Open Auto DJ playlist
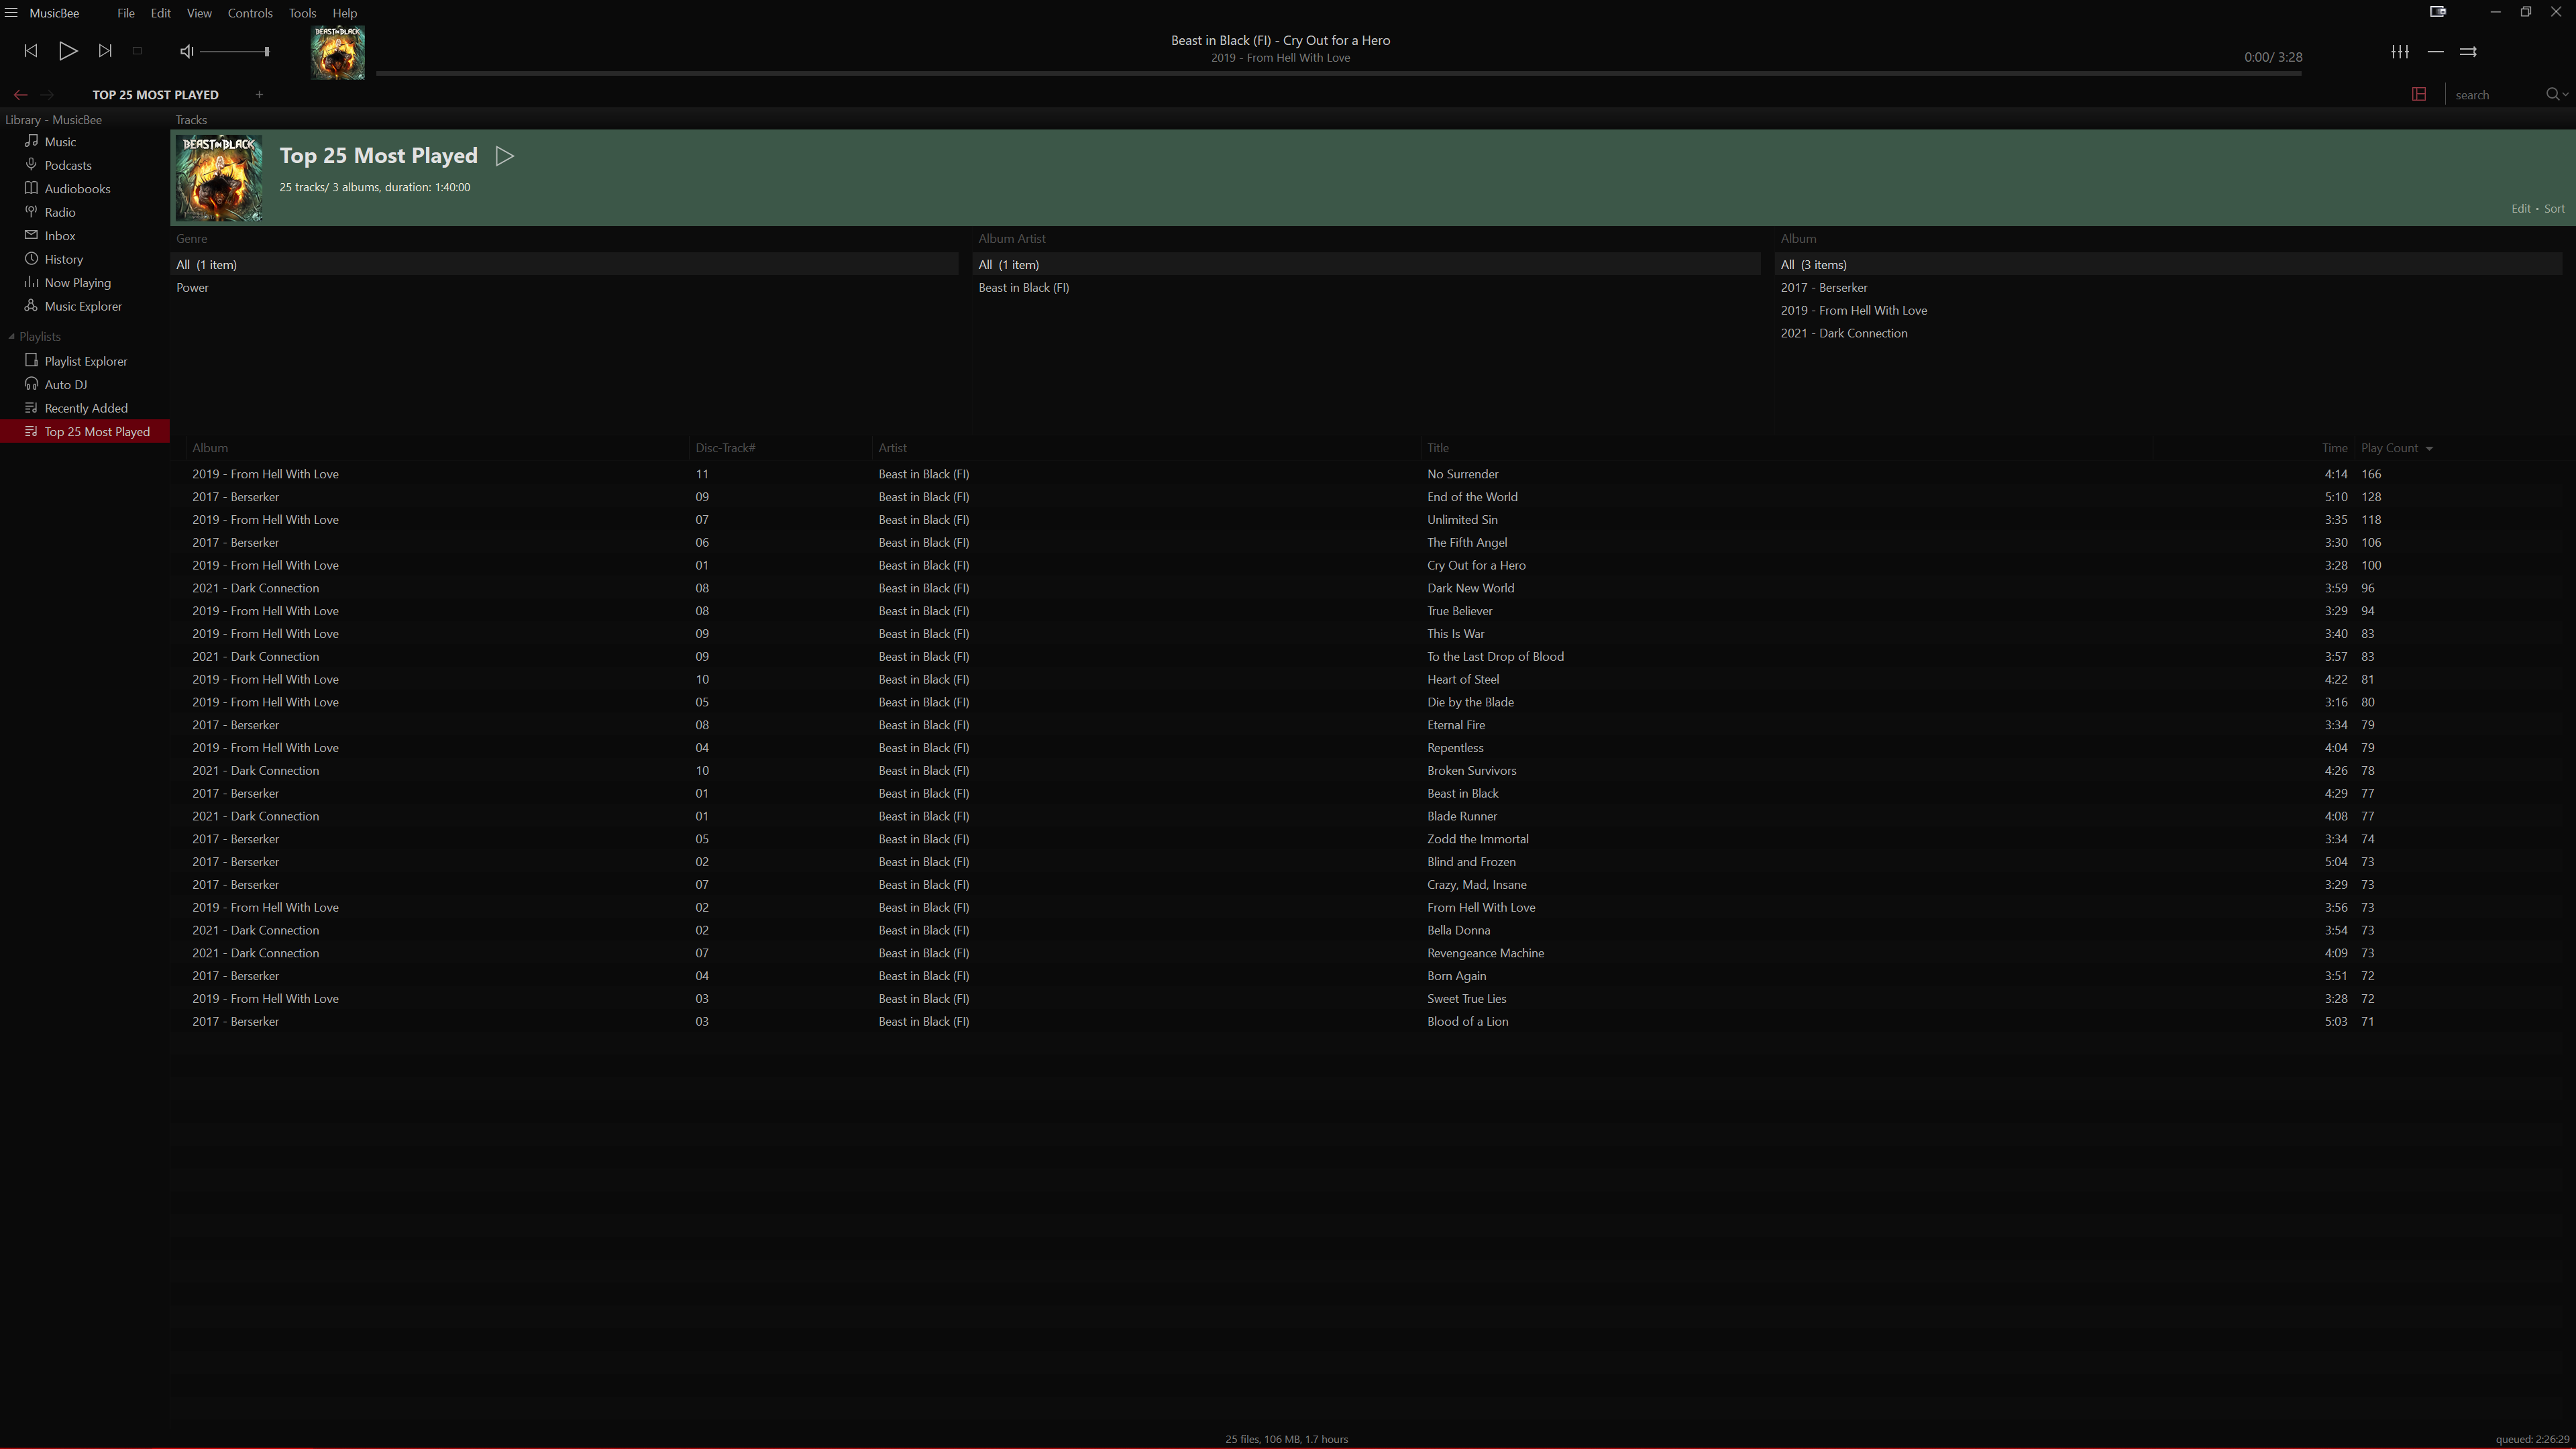Image resolution: width=2576 pixels, height=1449 pixels. [65, 384]
